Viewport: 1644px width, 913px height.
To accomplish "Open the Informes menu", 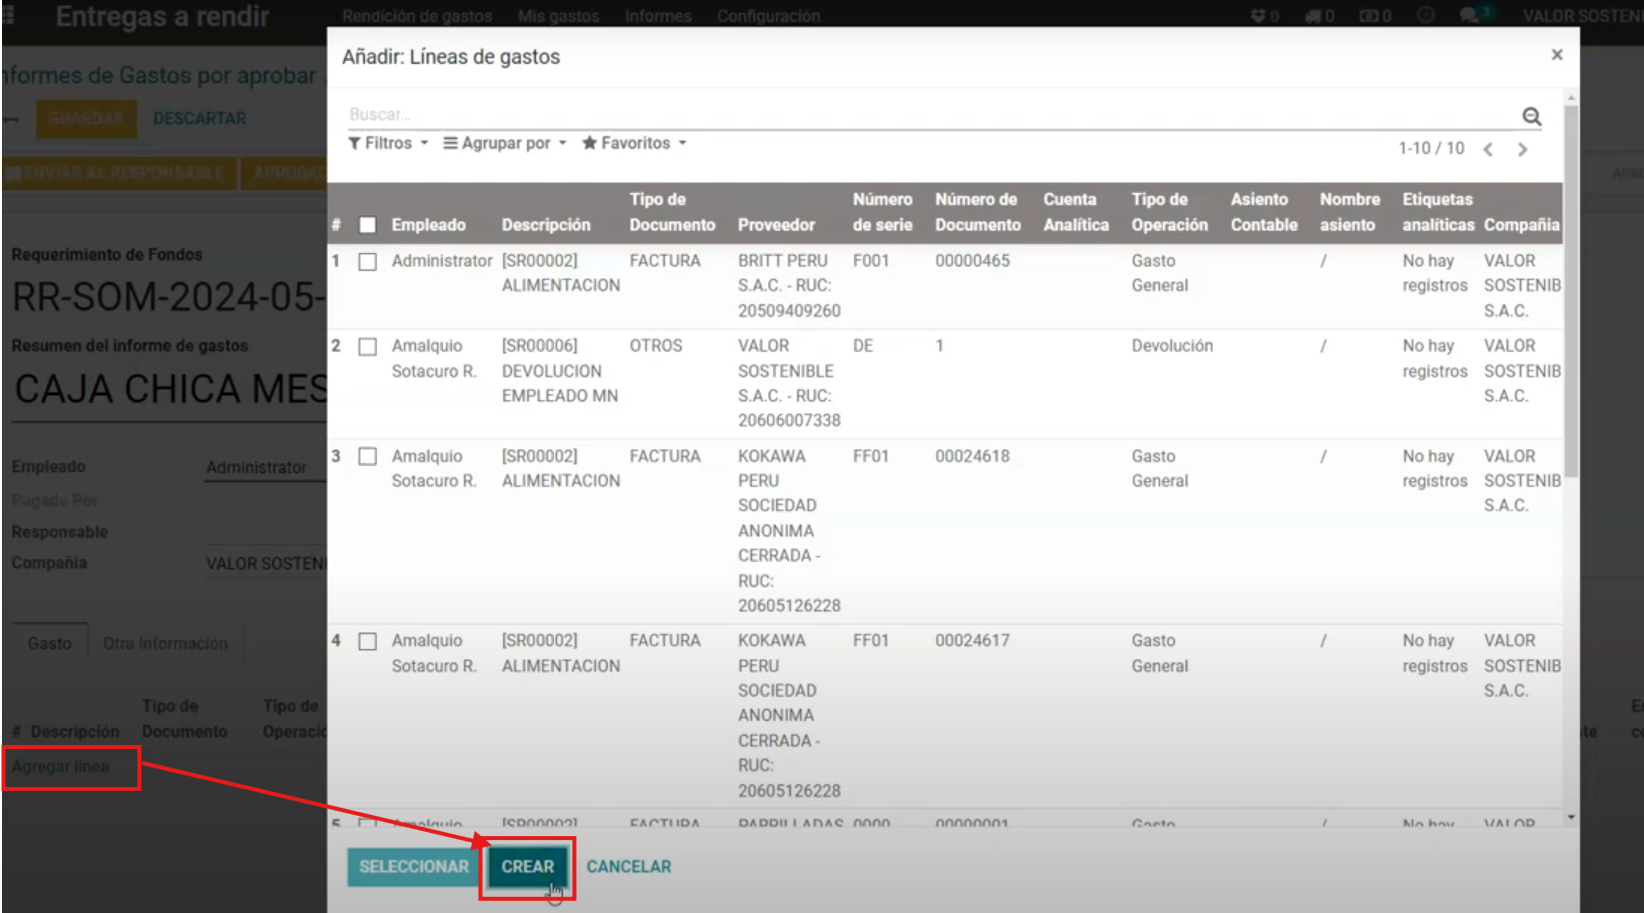I will [x=658, y=16].
